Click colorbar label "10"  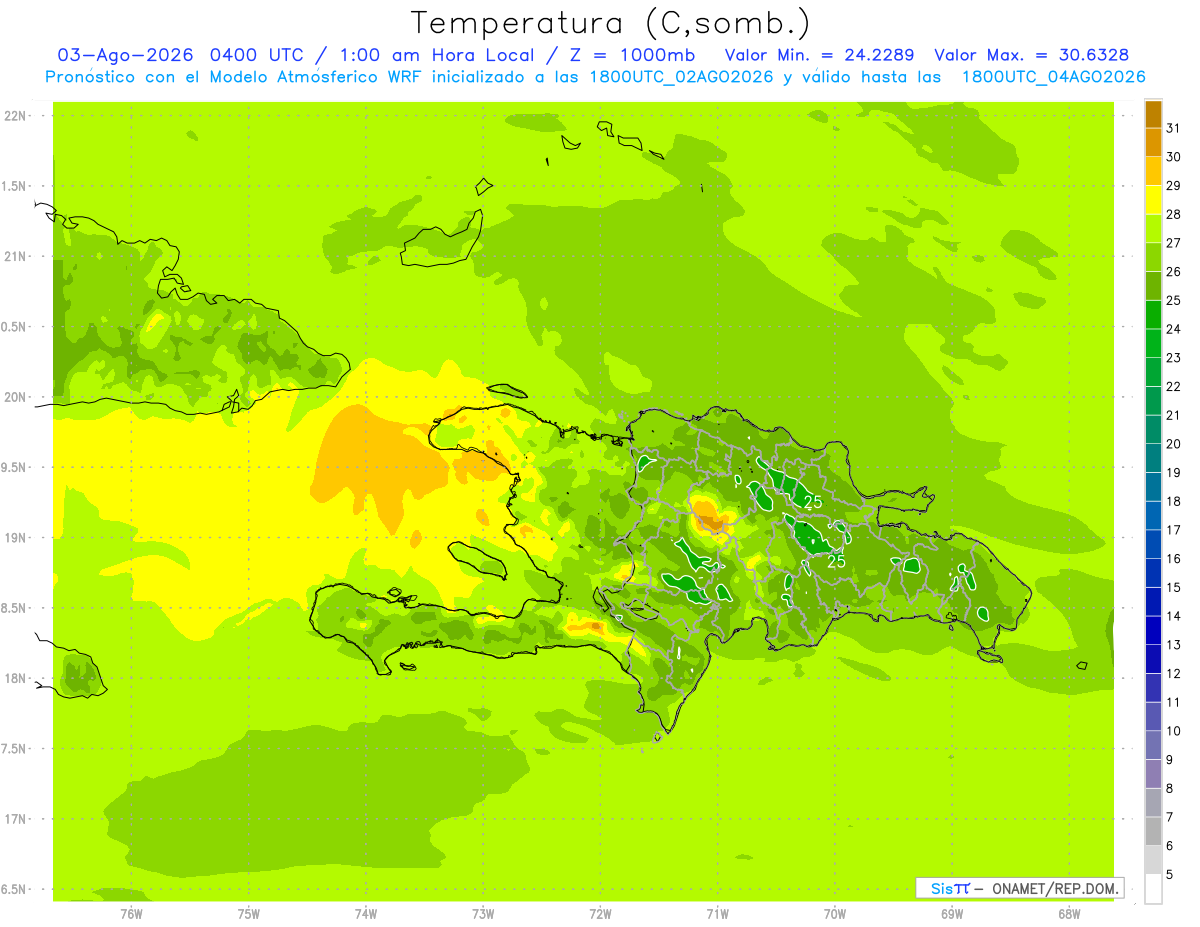point(1174,731)
